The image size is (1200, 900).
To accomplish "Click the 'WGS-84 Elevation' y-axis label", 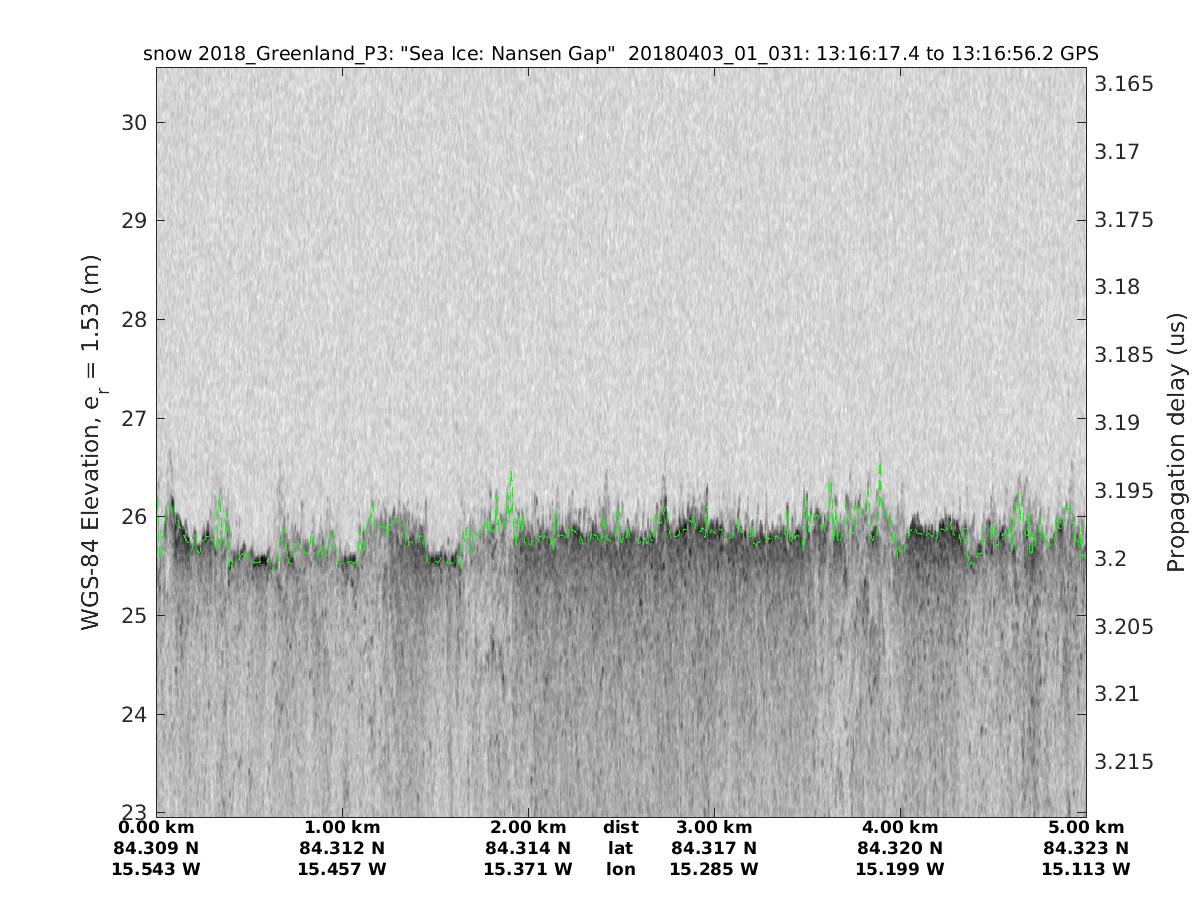I will point(92,450).
